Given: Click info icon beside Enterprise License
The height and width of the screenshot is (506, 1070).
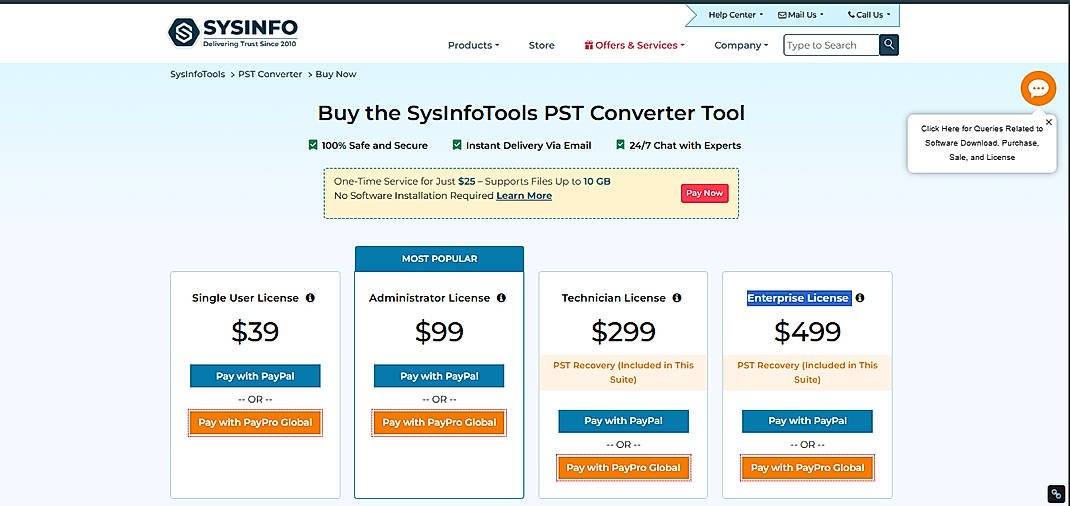Looking at the screenshot, I should point(860,298).
